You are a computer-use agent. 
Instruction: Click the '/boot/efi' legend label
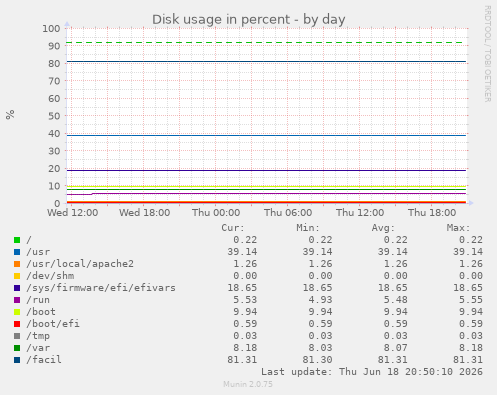point(53,324)
